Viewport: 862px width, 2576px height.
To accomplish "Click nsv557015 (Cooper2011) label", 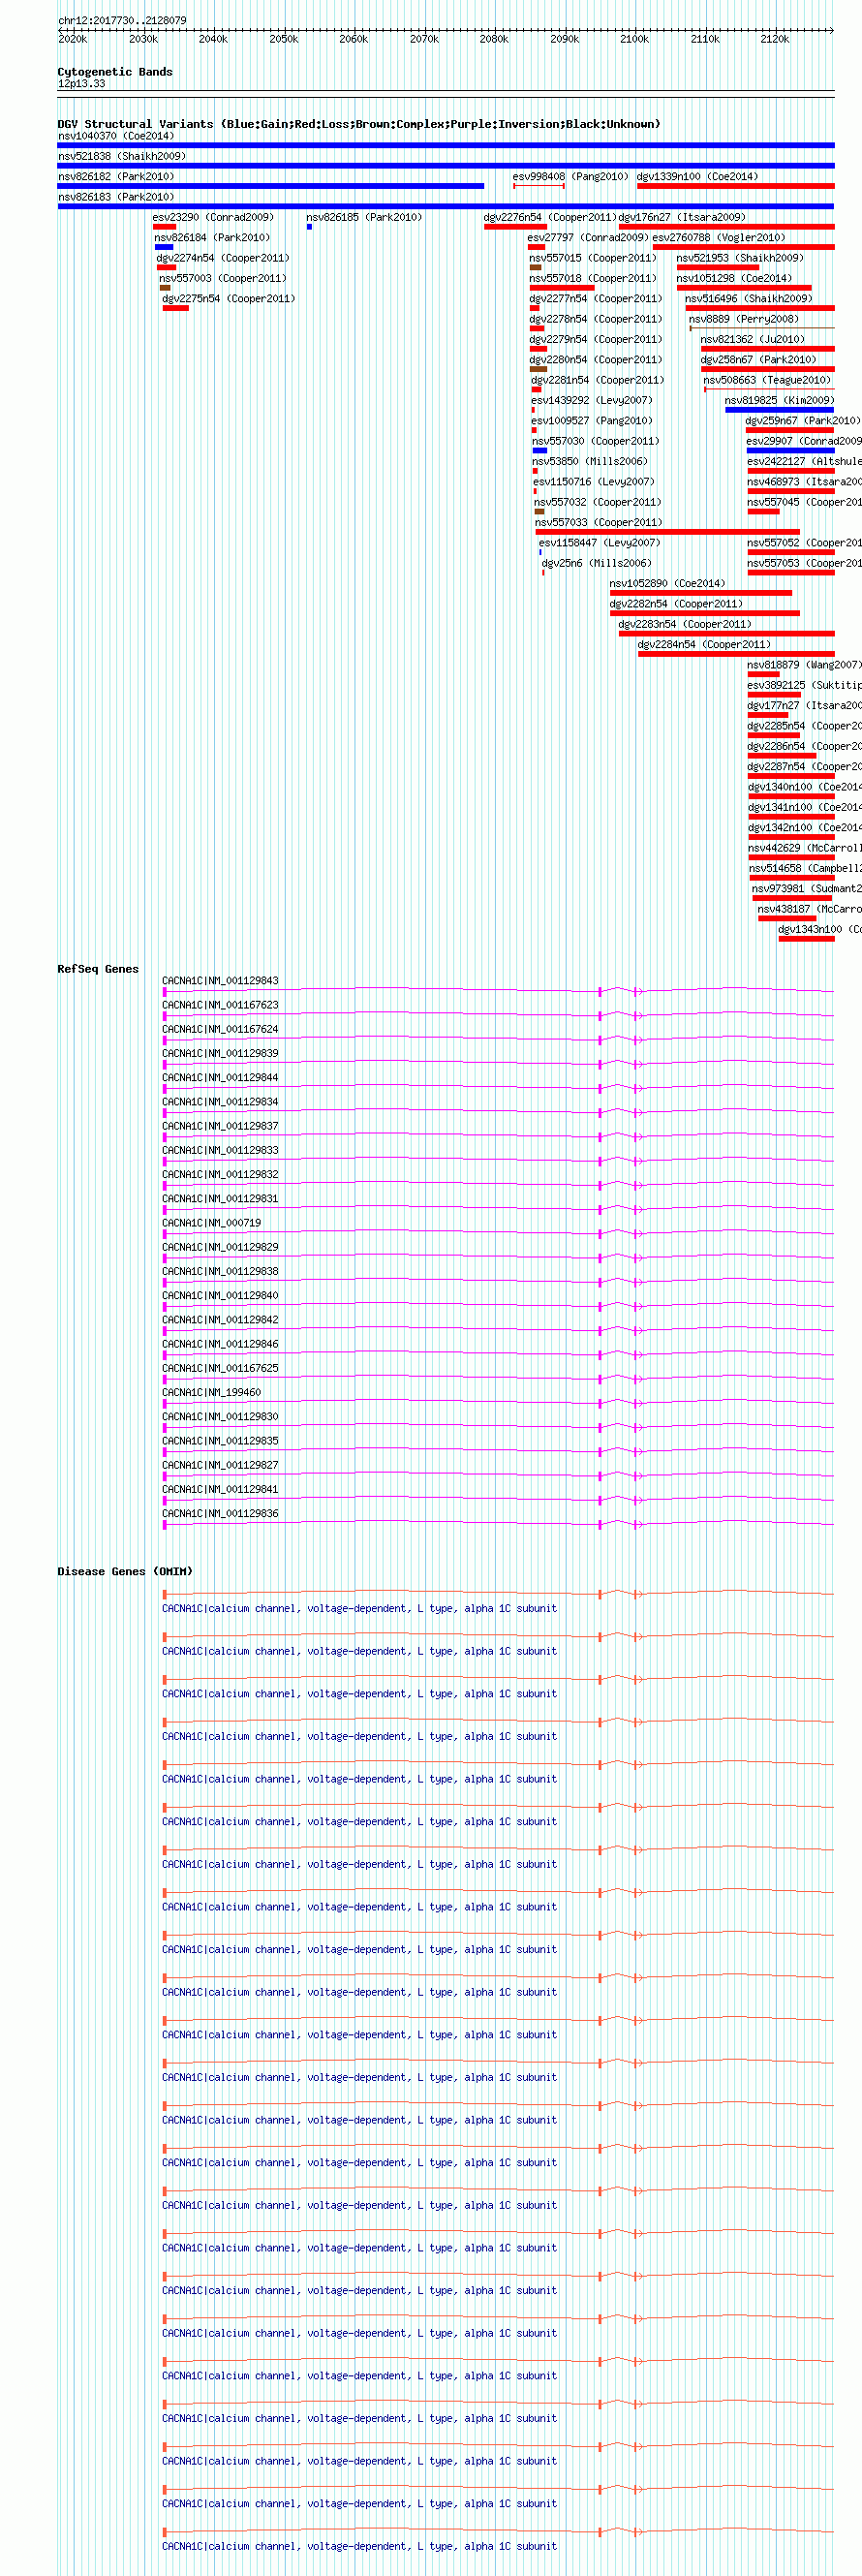I will (x=593, y=258).
